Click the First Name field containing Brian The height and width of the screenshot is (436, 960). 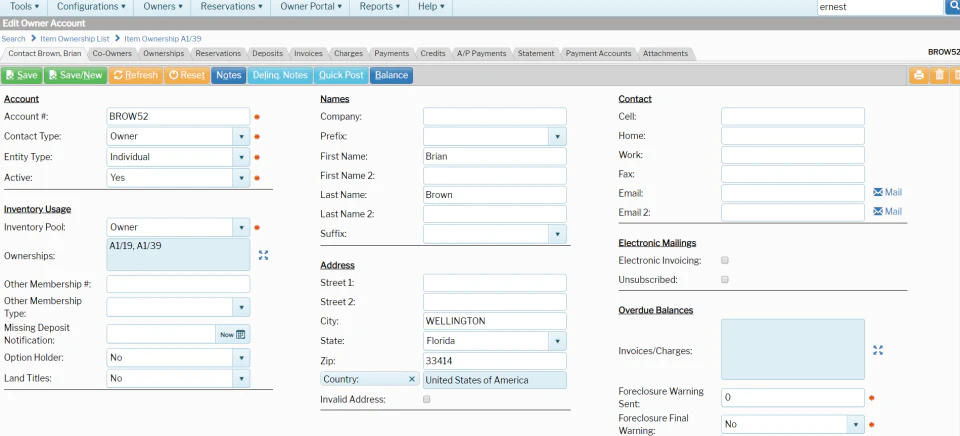pos(495,156)
